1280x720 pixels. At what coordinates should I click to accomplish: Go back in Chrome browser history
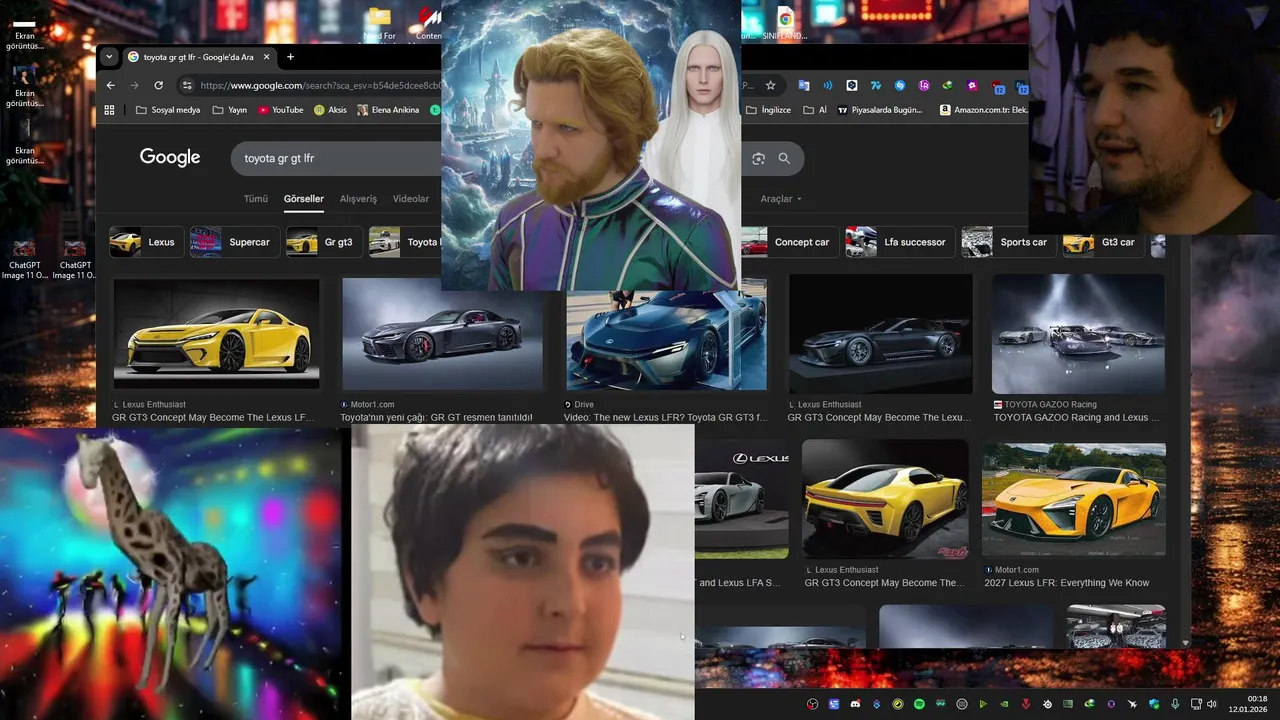pos(111,86)
